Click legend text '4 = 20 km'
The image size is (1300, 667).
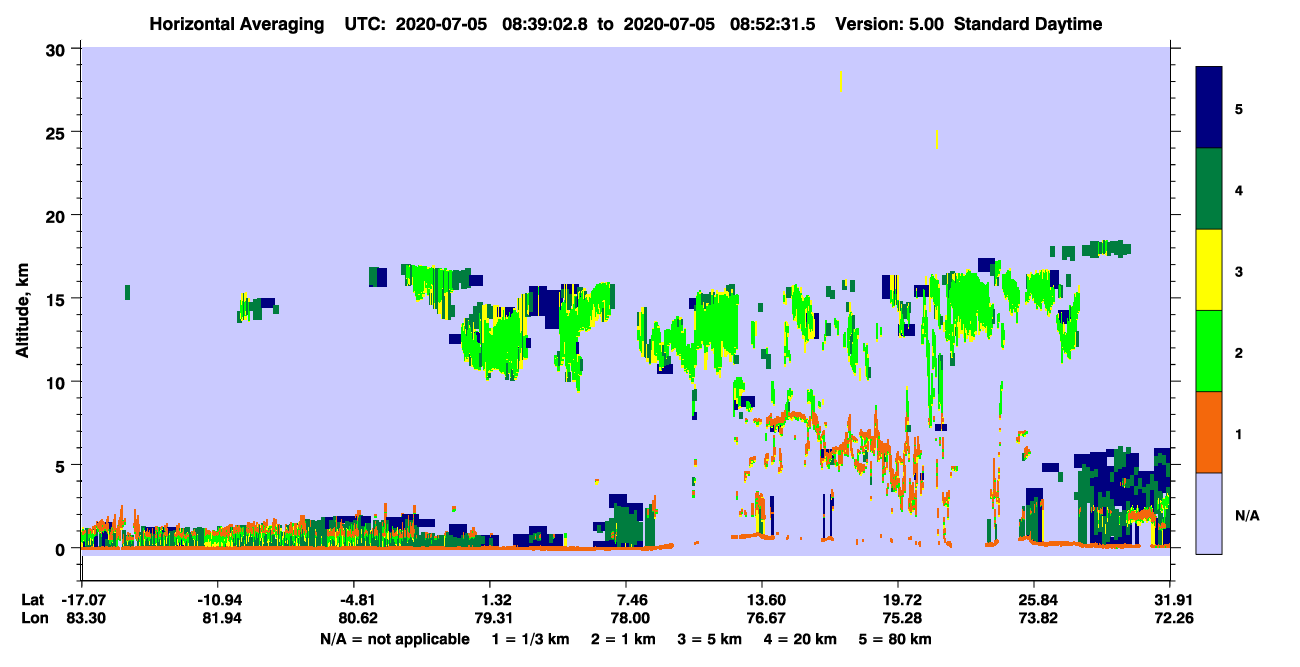click(x=800, y=639)
